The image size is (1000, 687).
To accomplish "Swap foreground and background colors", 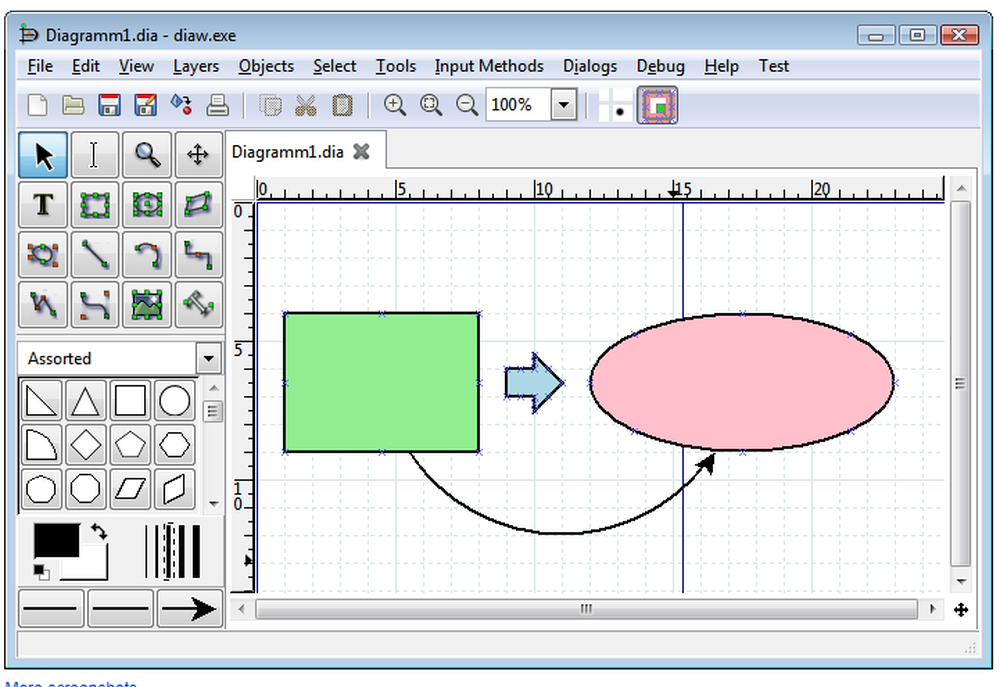I will [99, 531].
